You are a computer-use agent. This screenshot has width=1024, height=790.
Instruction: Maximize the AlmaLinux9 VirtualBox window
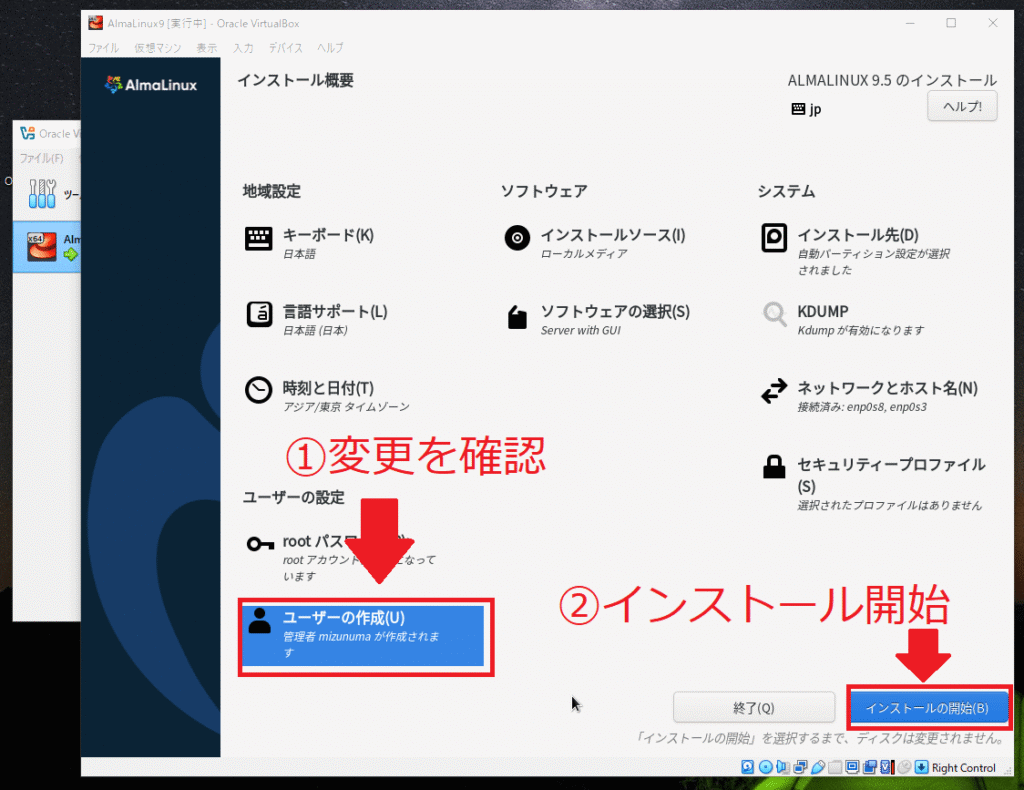[x=951, y=23]
